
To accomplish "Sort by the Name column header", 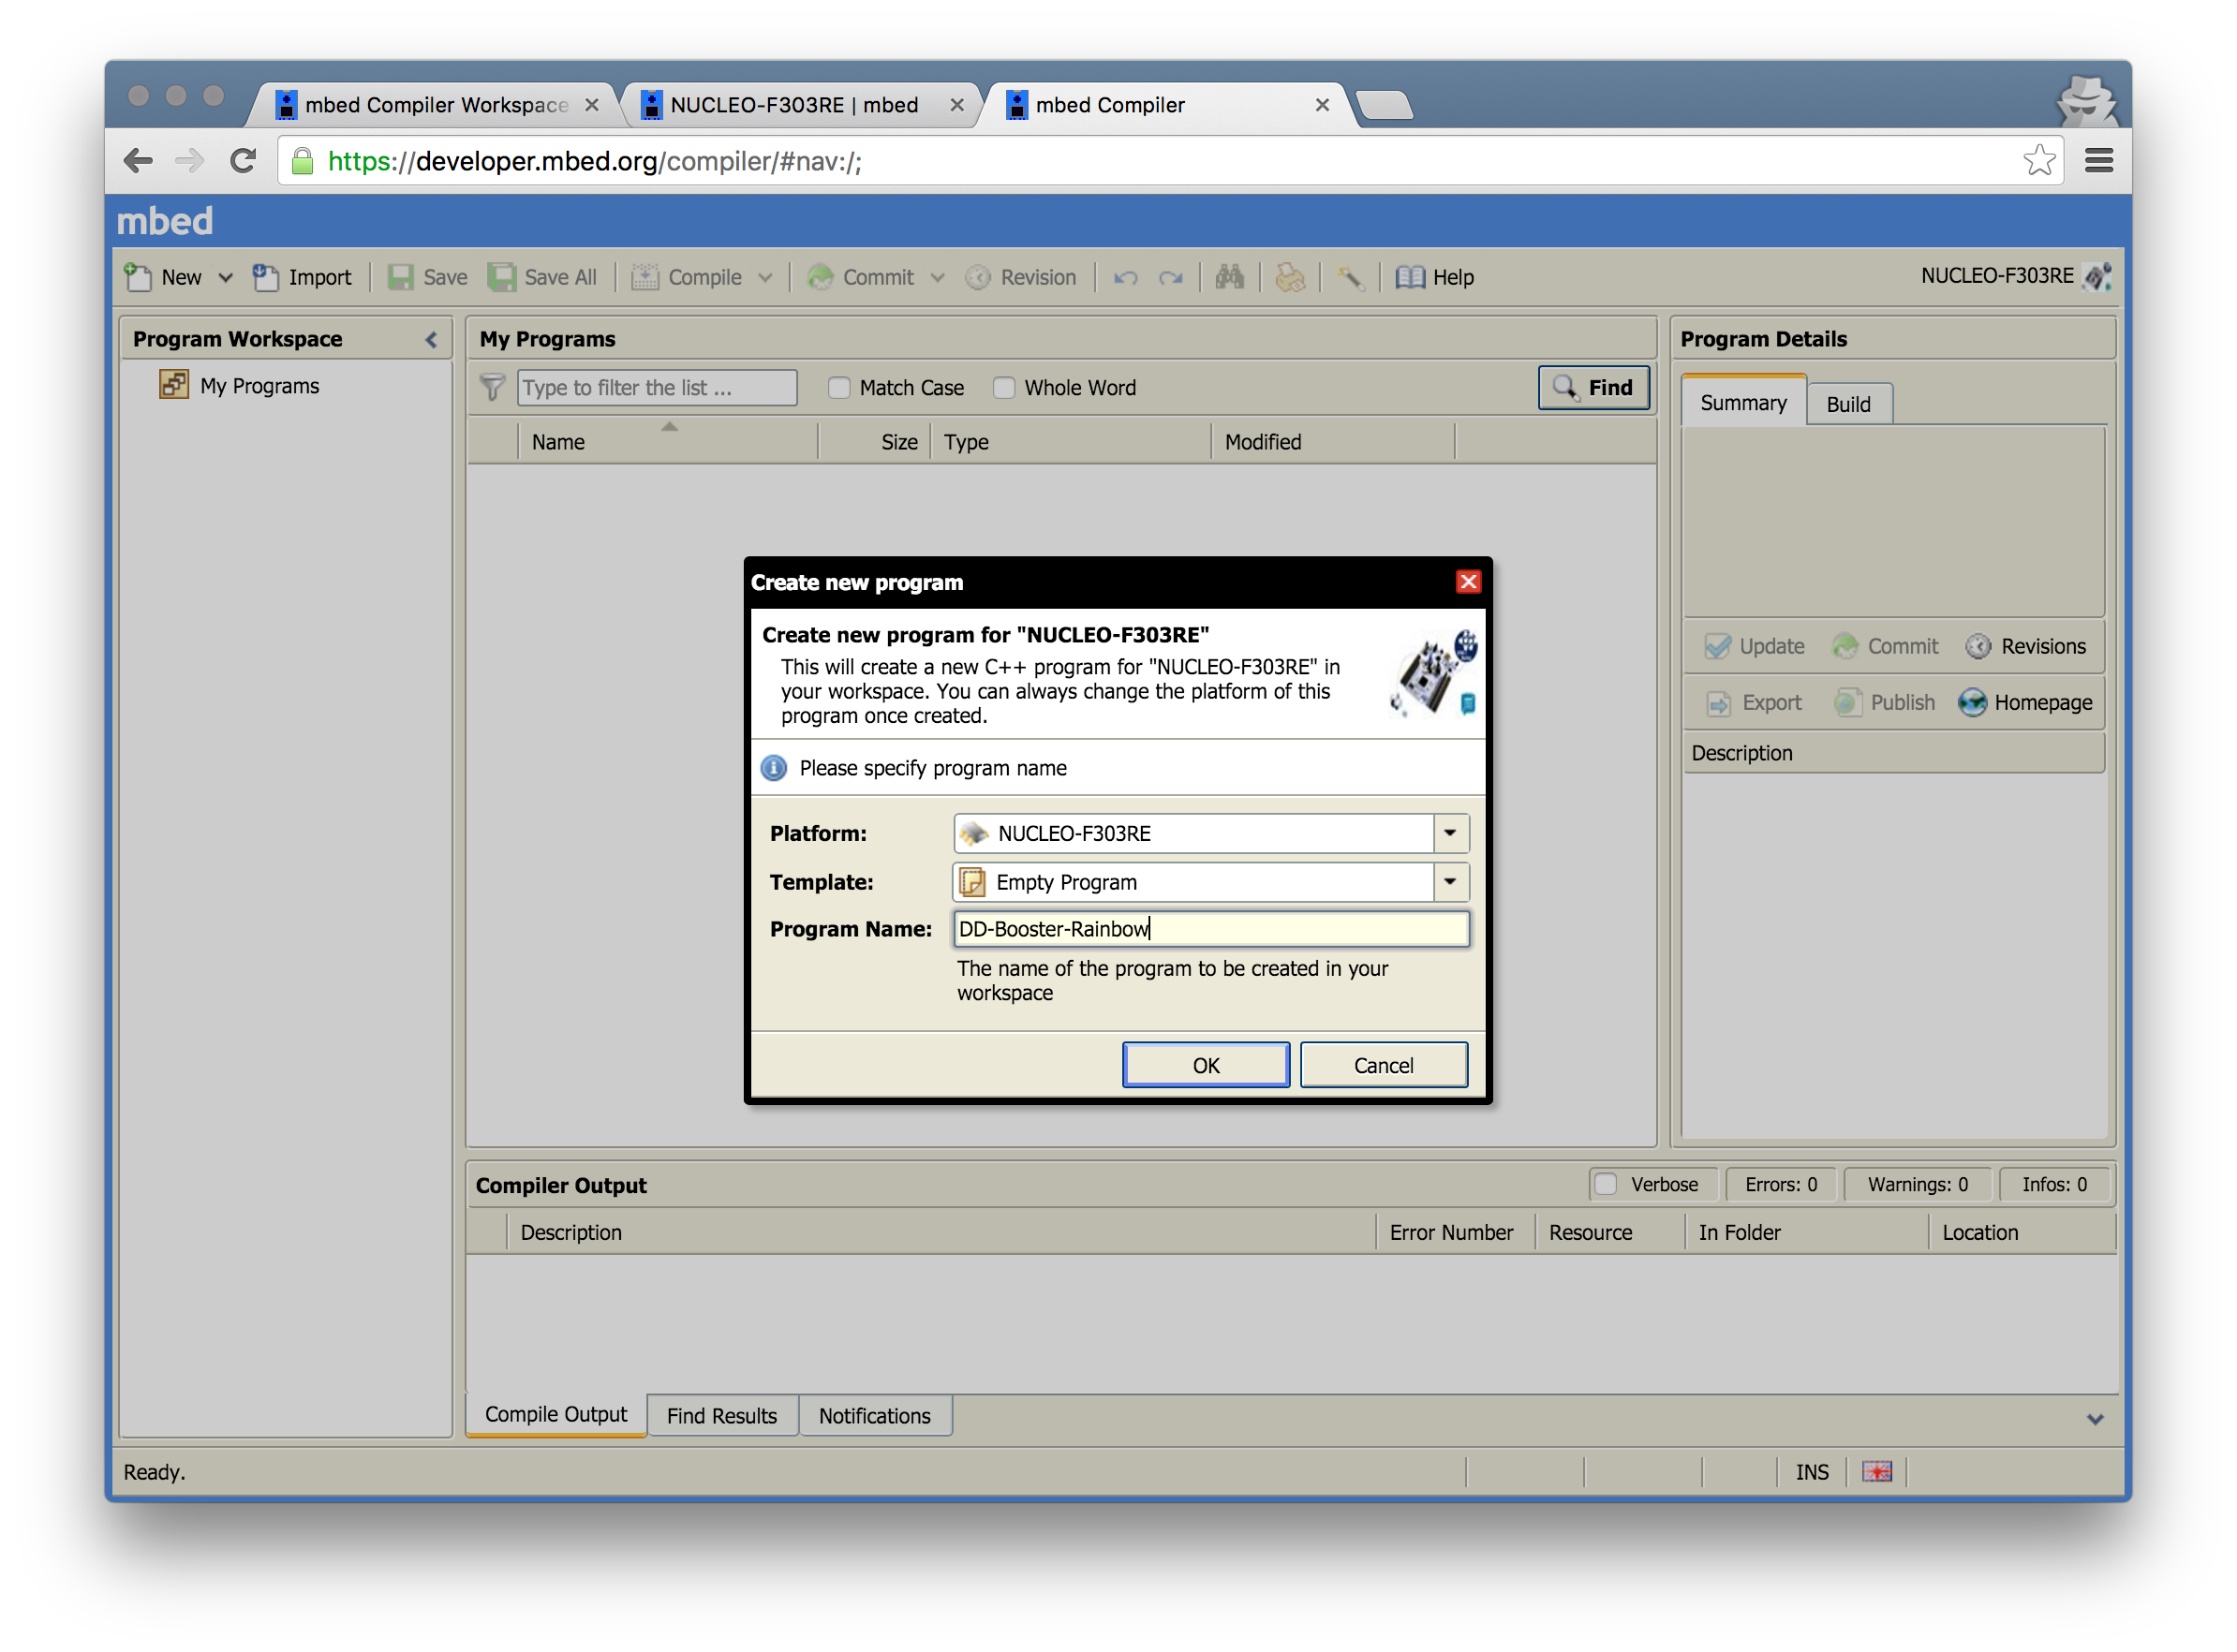I will click(x=668, y=442).
